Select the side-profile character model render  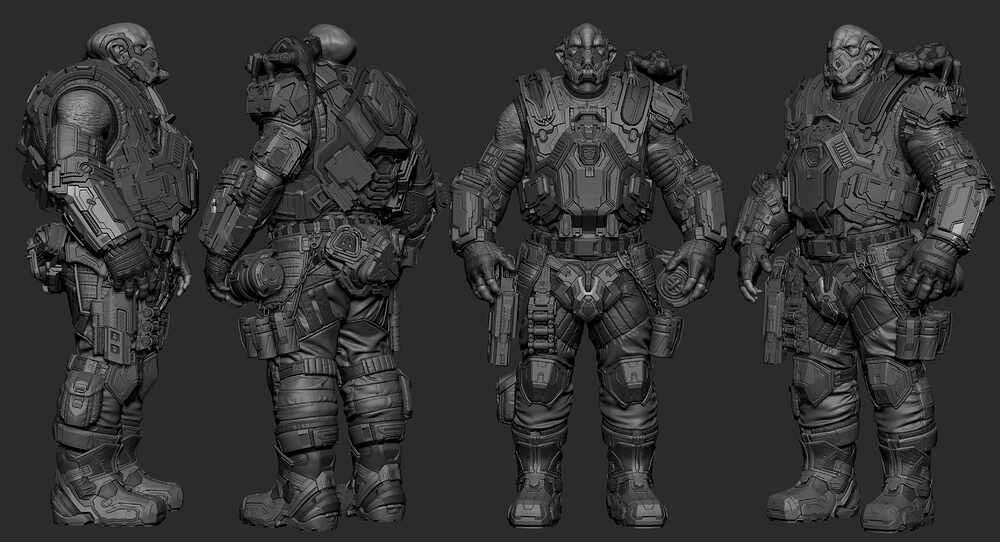point(107,274)
